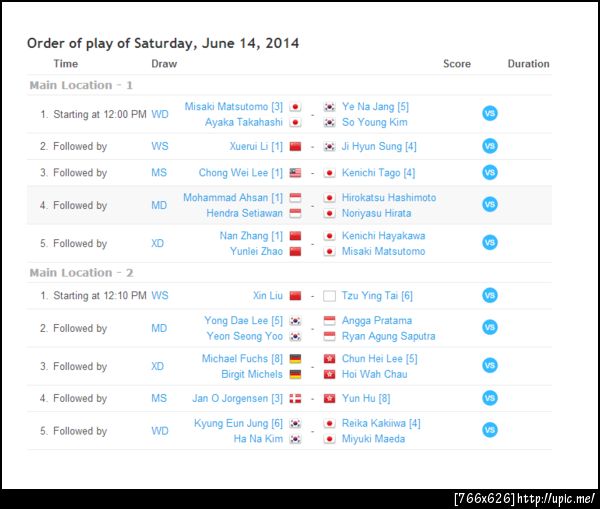Click Hendra Setiawan player name
Image resolution: width=600 pixels, height=509 pixels.
click(x=244, y=213)
